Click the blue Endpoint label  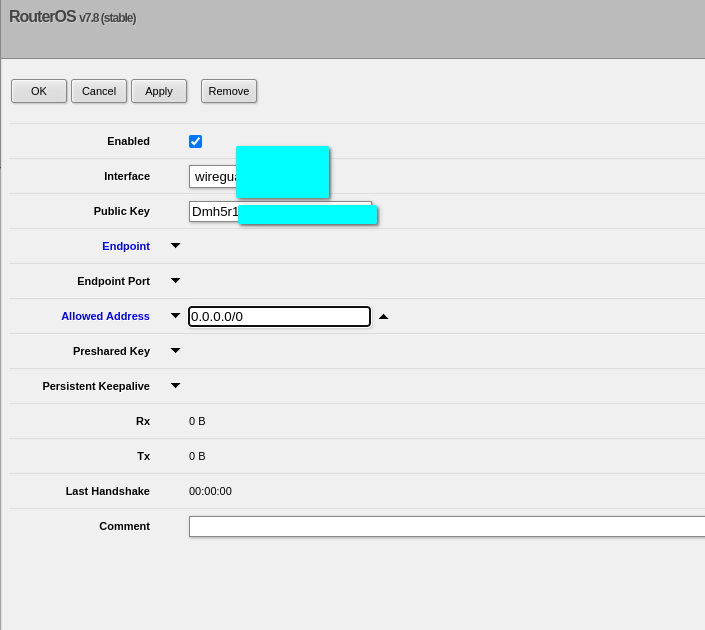coord(126,246)
